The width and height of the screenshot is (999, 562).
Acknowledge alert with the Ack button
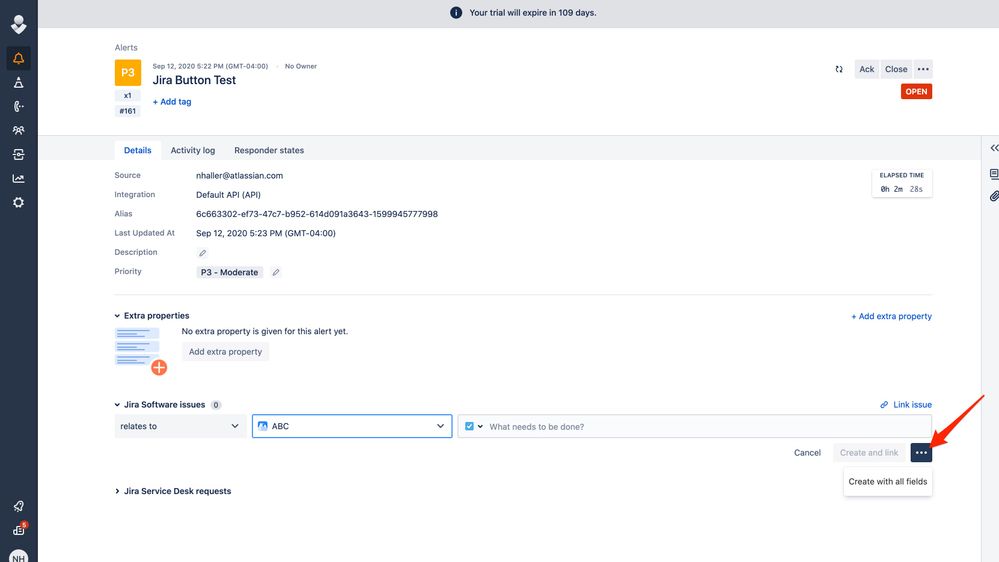pos(866,69)
